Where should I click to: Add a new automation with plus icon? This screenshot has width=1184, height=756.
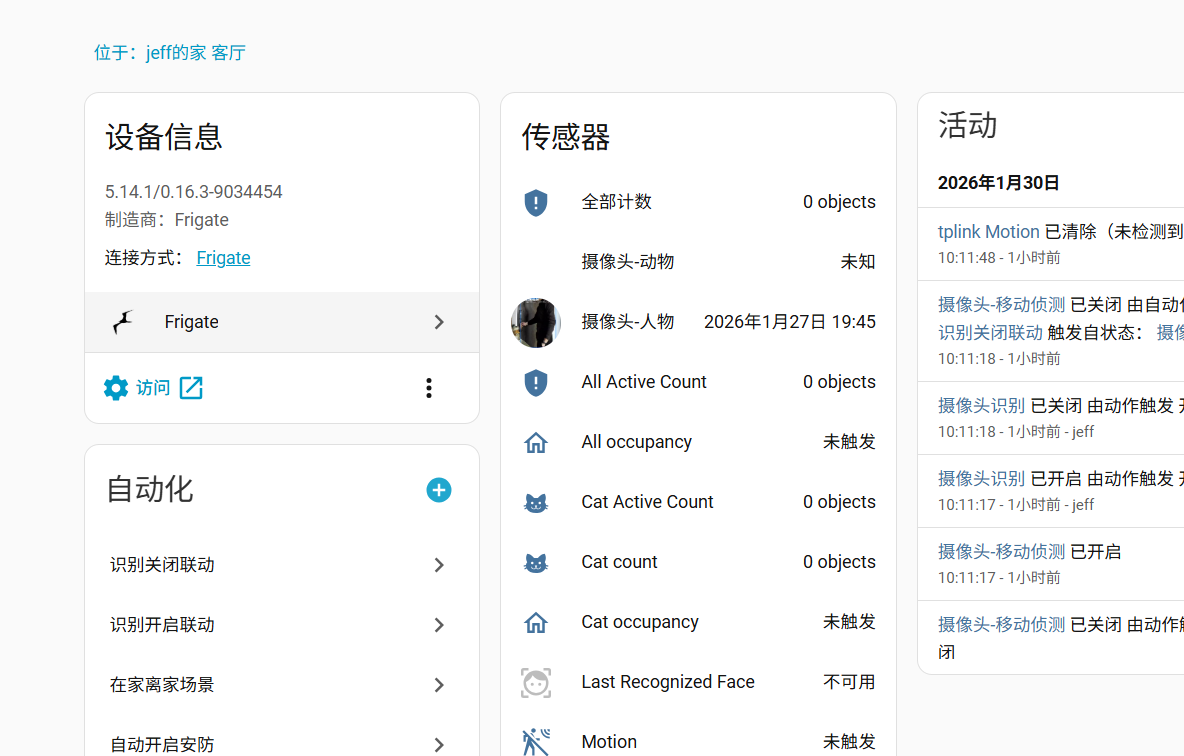pos(439,490)
